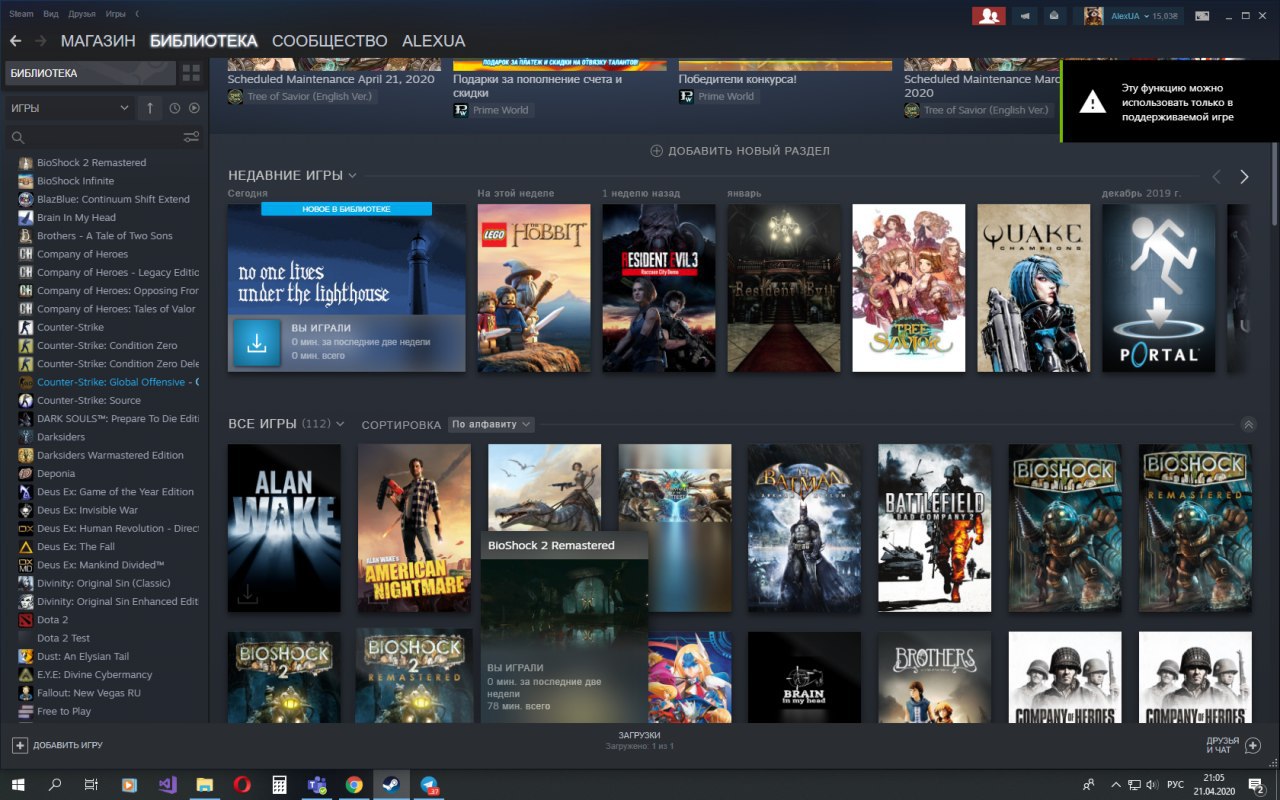
Task: Open Visual Studio from the taskbar
Action: pyautogui.click(x=167, y=784)
